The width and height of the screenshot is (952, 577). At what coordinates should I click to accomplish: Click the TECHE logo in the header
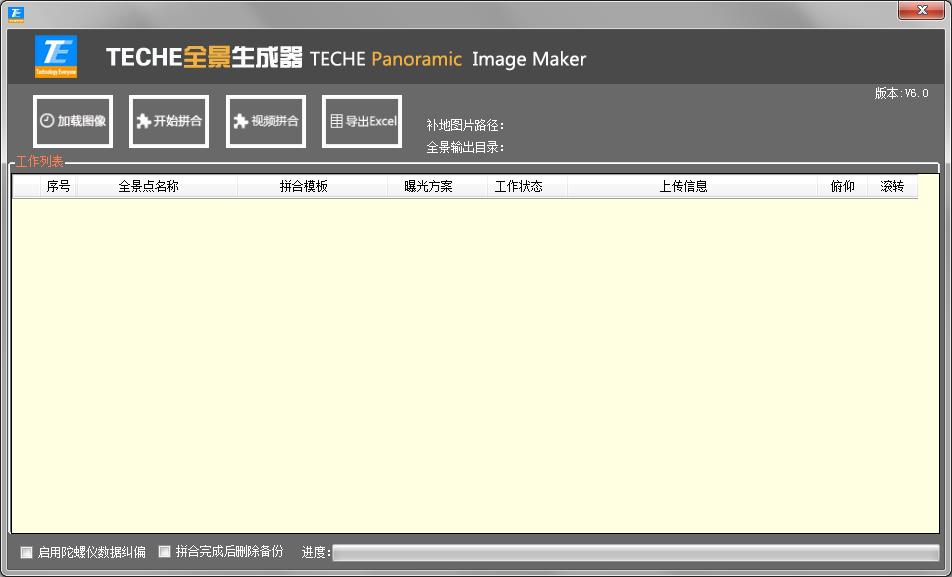[58, 58]
